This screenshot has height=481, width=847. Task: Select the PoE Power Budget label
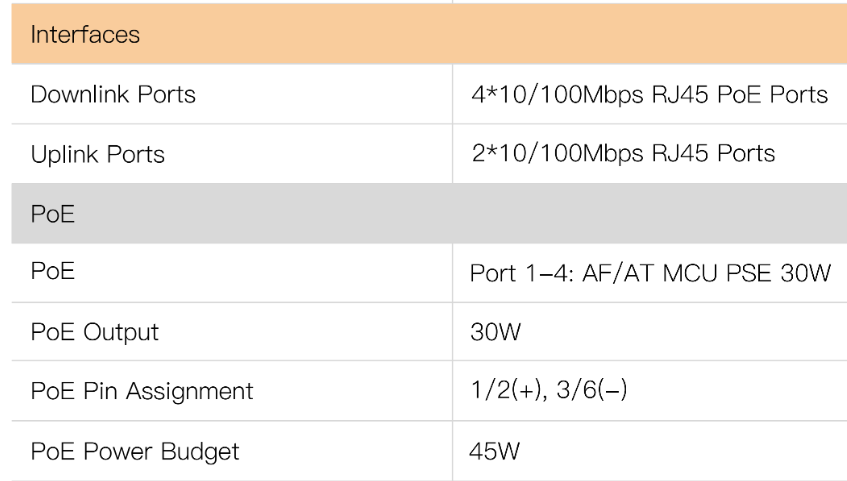135,451
